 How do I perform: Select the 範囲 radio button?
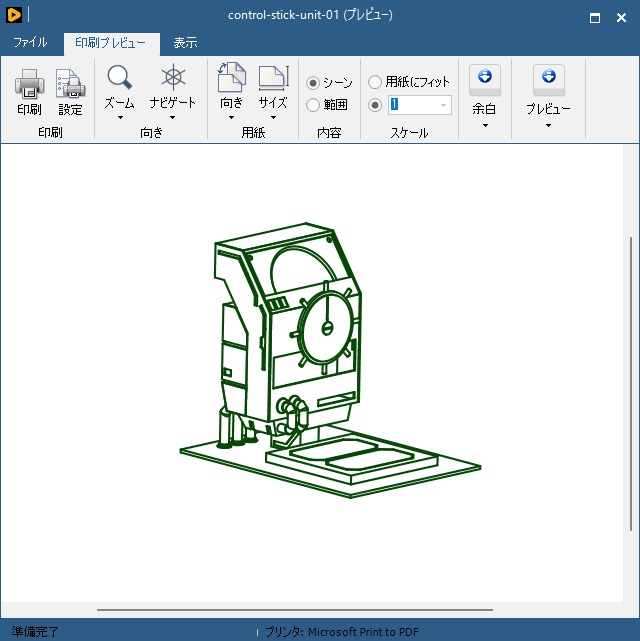[313, 105]
